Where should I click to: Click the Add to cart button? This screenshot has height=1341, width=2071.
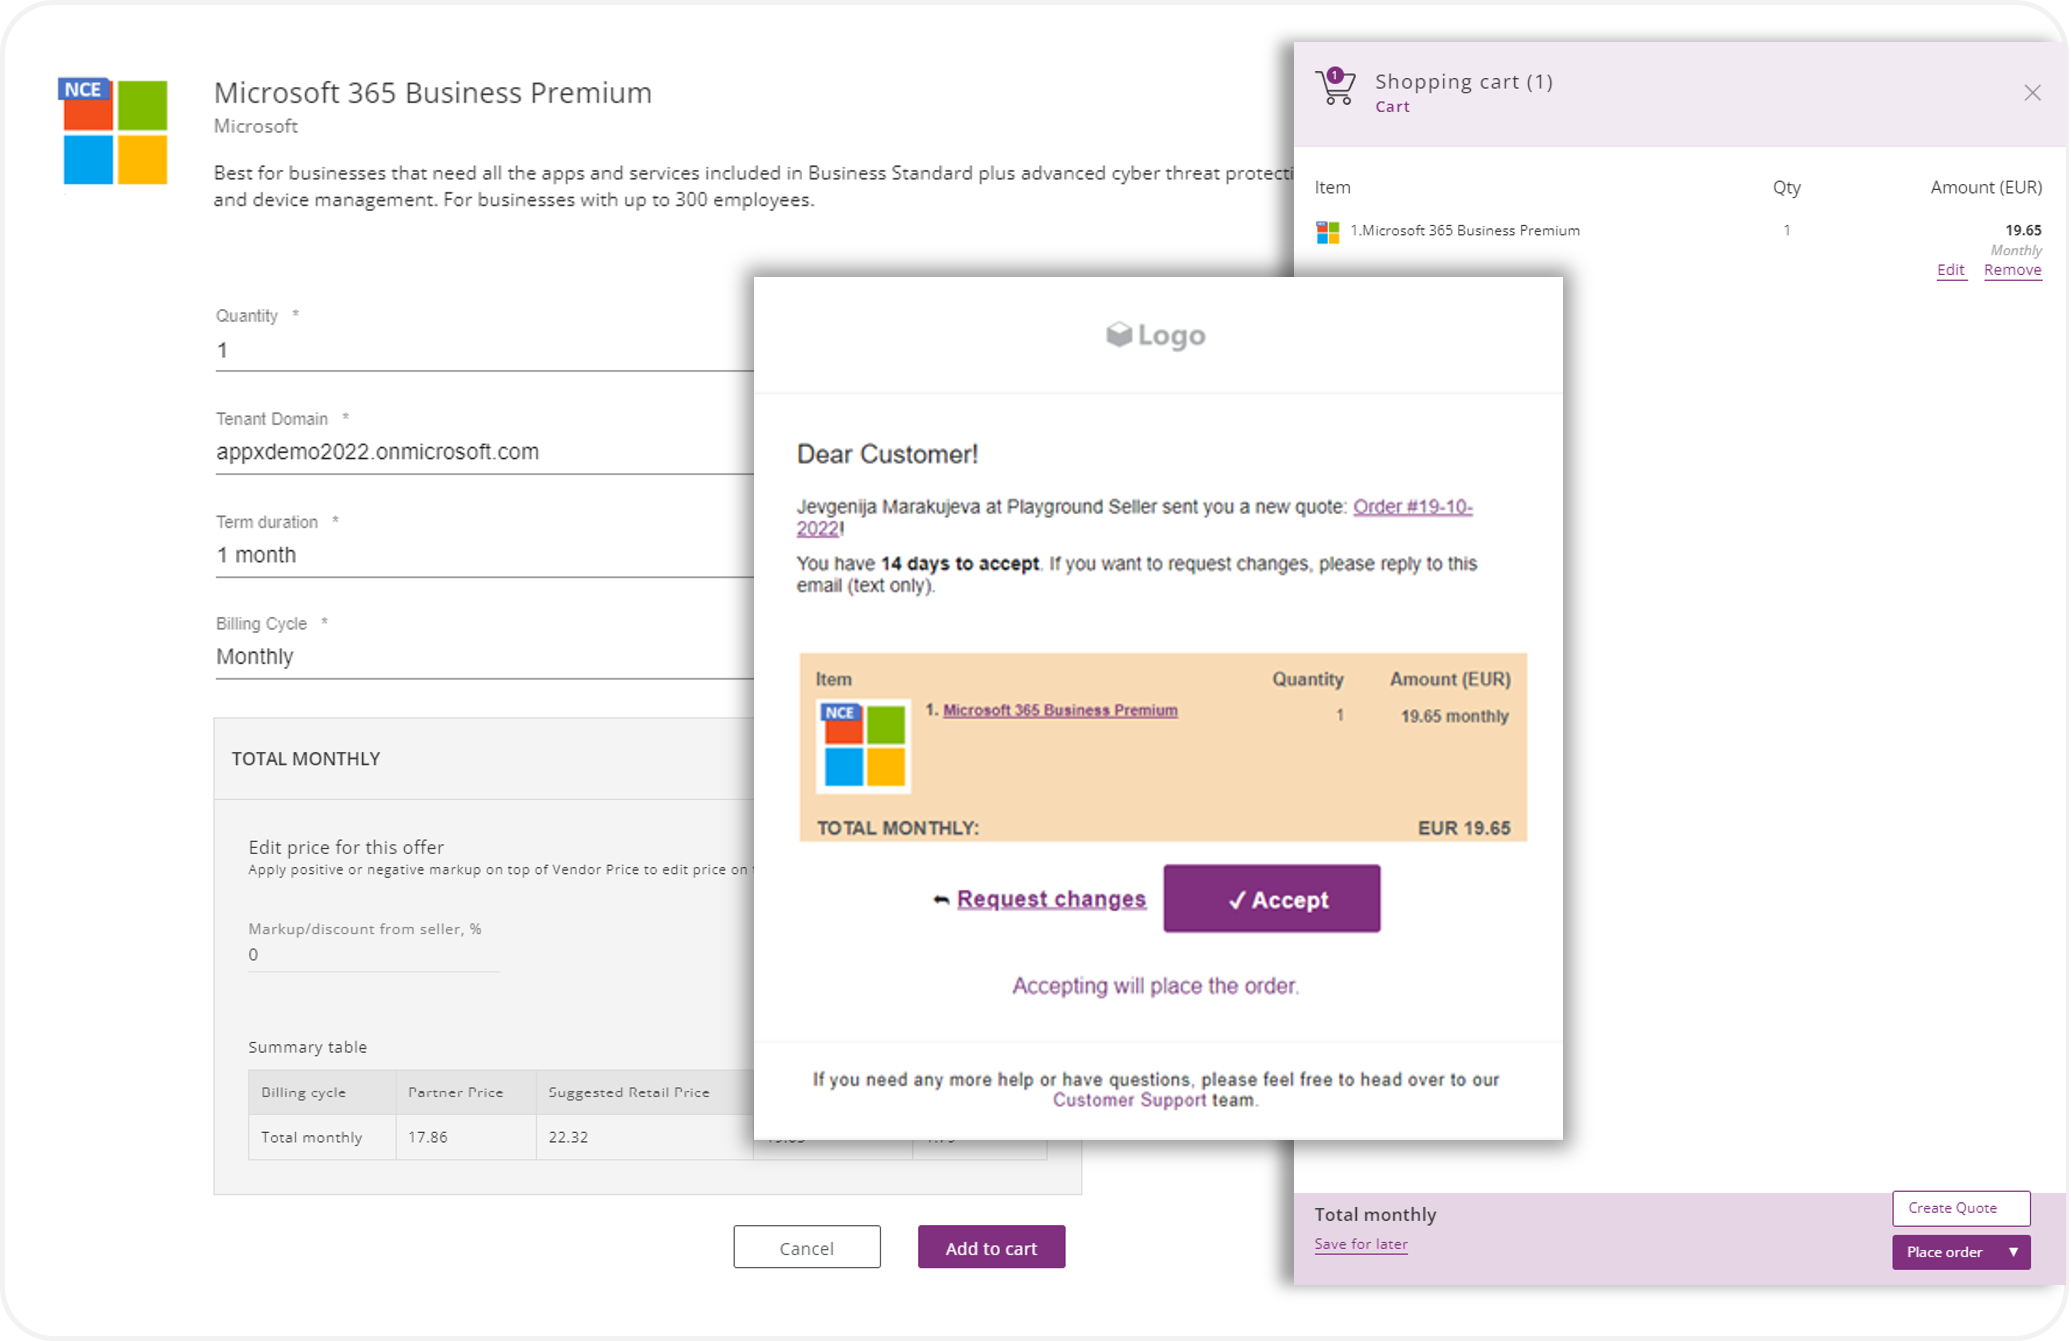[991, 1247]
